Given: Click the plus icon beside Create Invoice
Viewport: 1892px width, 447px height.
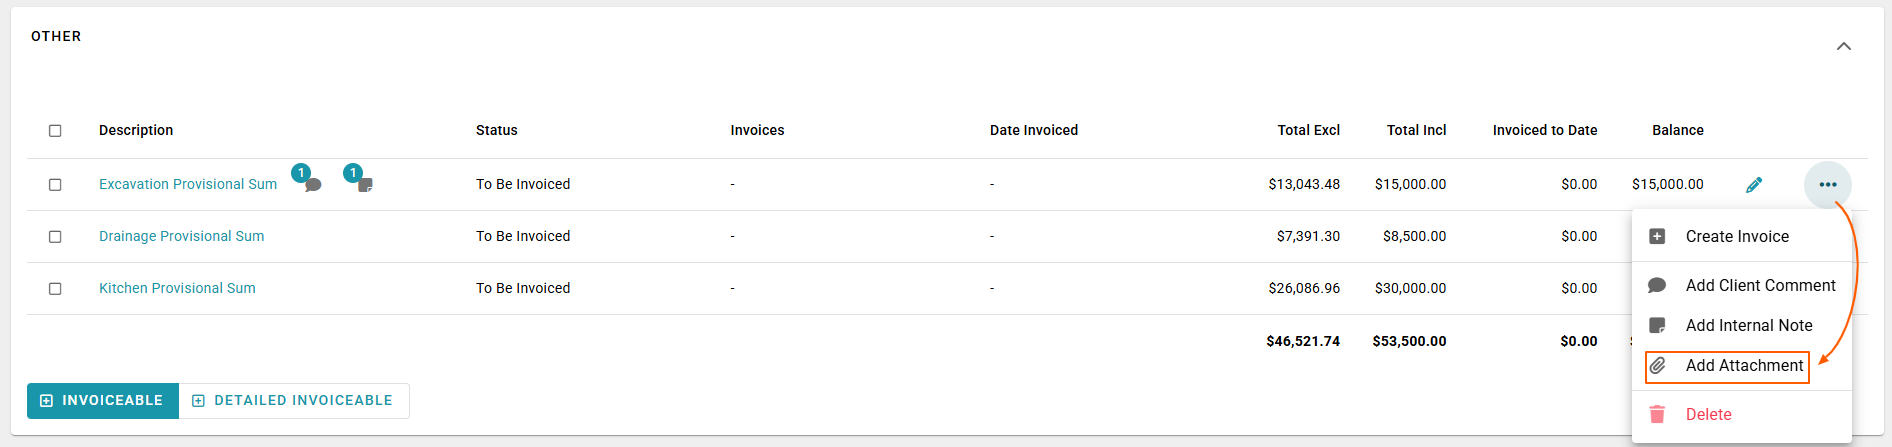Looking at the screenshot, I should [x=1657, y=237].
